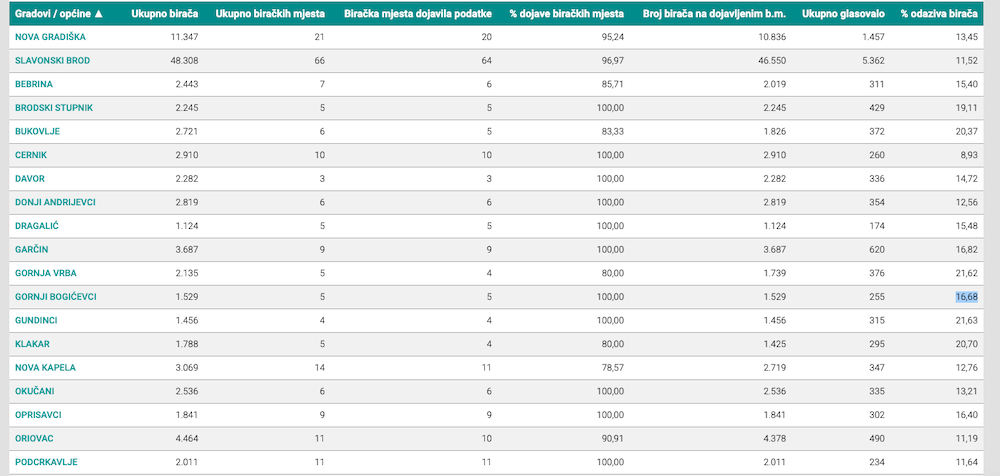Screen dimensions: 1000x476
Task: Open DONJI ANDRIJEVCI link
Action: (55, 202)
